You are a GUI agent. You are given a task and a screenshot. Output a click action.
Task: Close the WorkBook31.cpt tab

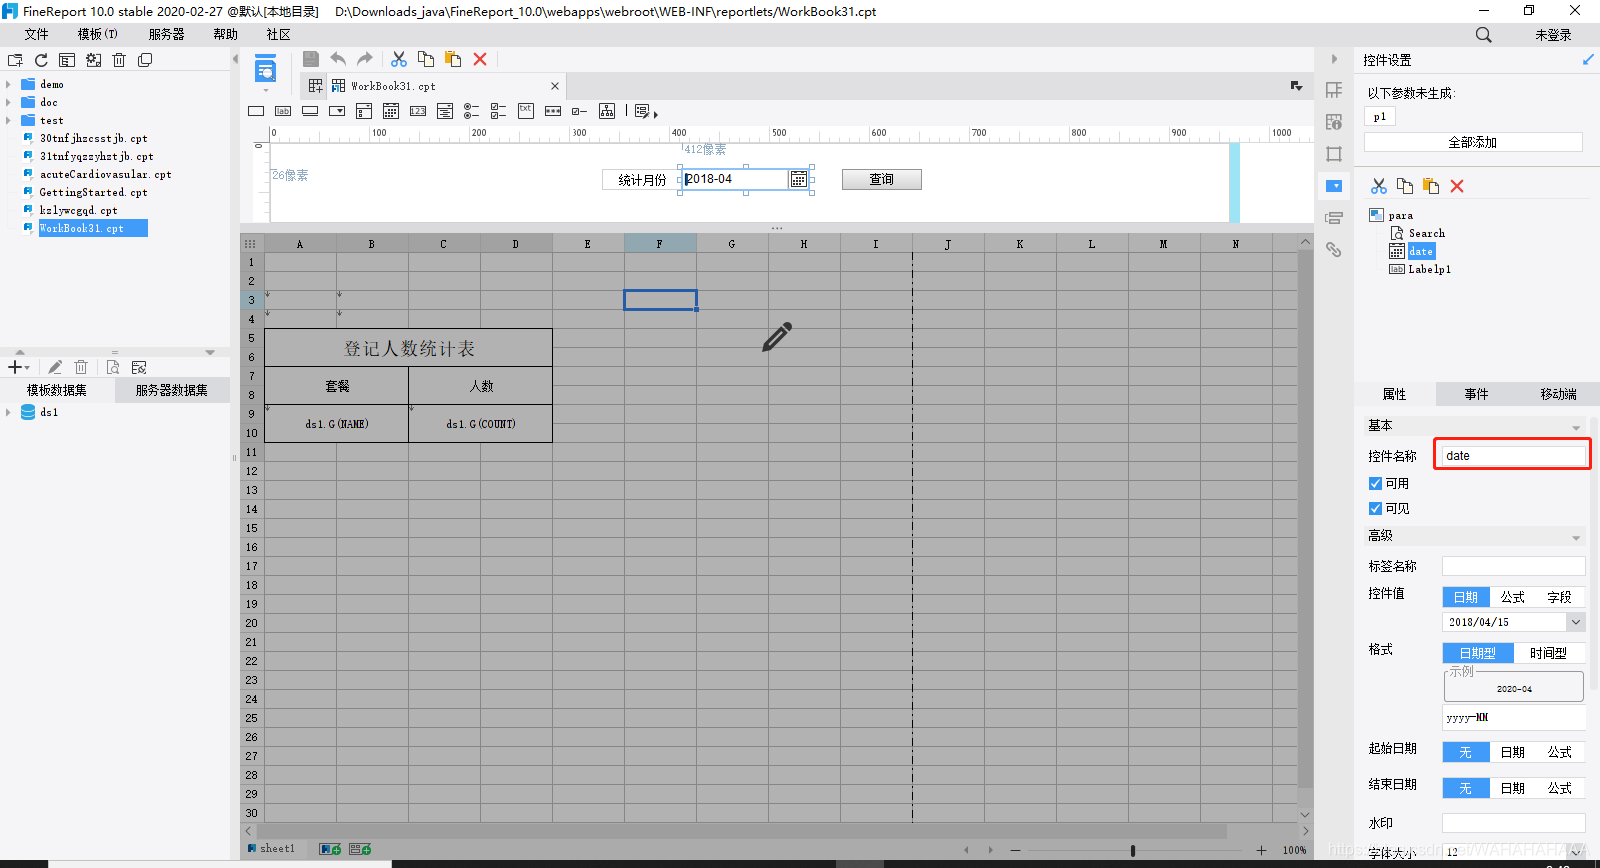pyautogui.click(x=555, y=86)
